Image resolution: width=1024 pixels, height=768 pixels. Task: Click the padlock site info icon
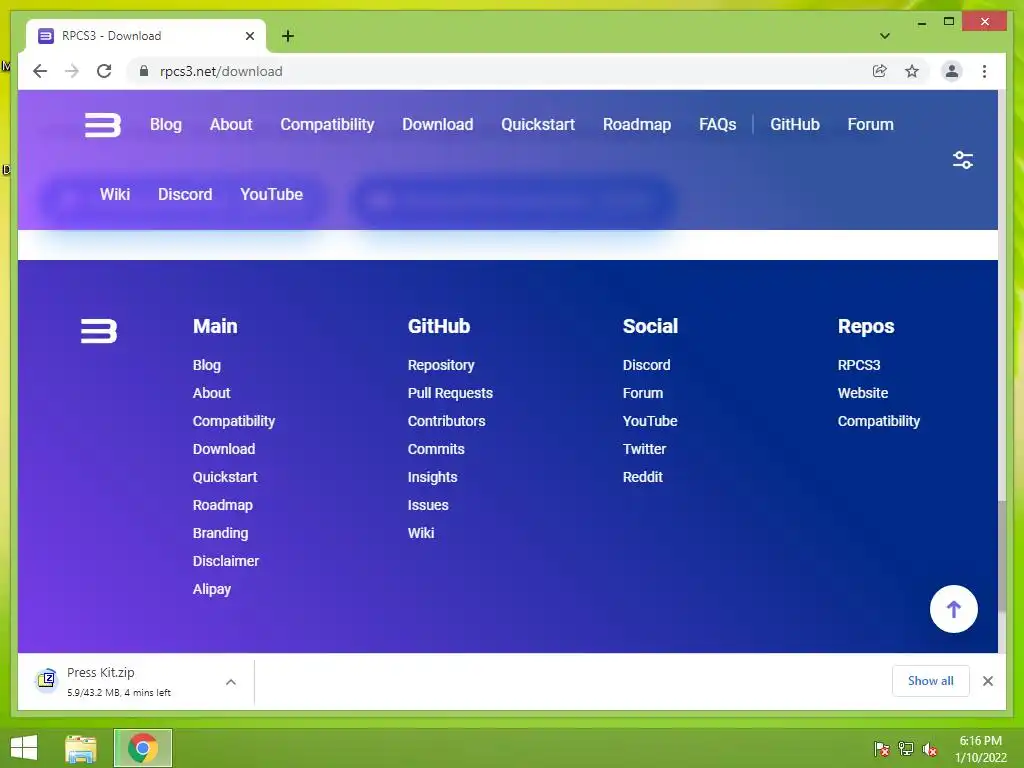point(144,71)
